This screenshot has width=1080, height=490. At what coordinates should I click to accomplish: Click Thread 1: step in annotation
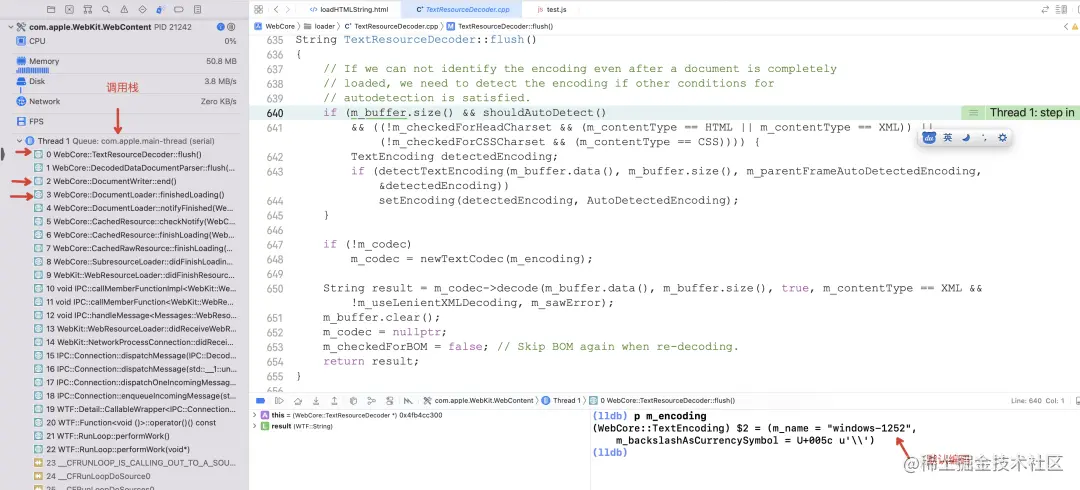coord(1032,113)
